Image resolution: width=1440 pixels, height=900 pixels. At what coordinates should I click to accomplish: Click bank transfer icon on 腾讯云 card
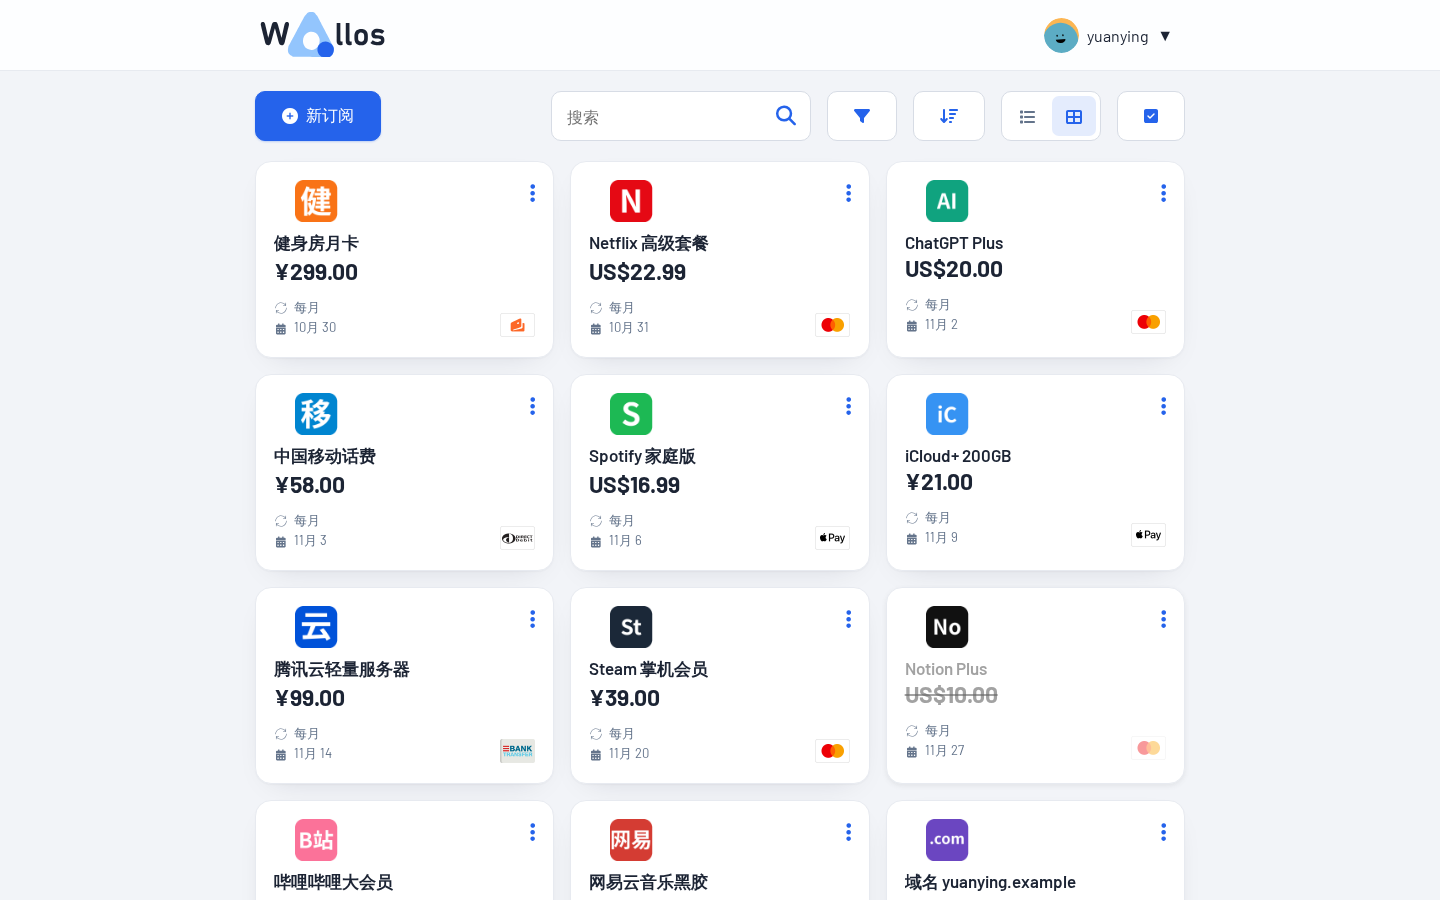point(517,751)
